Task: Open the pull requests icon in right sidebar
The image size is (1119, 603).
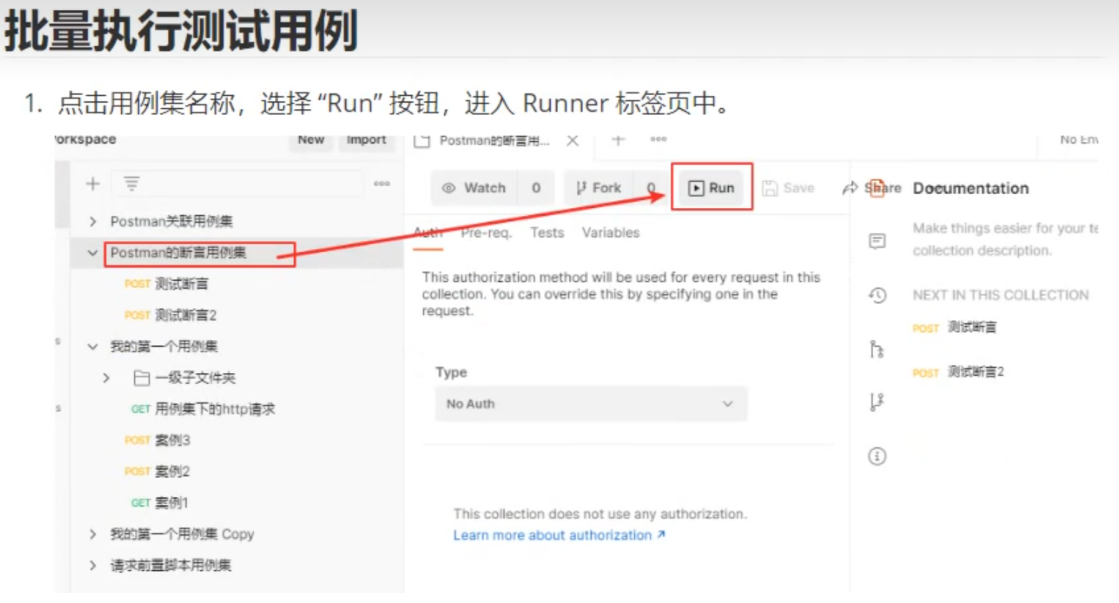Action: click(x=877, y=349)
